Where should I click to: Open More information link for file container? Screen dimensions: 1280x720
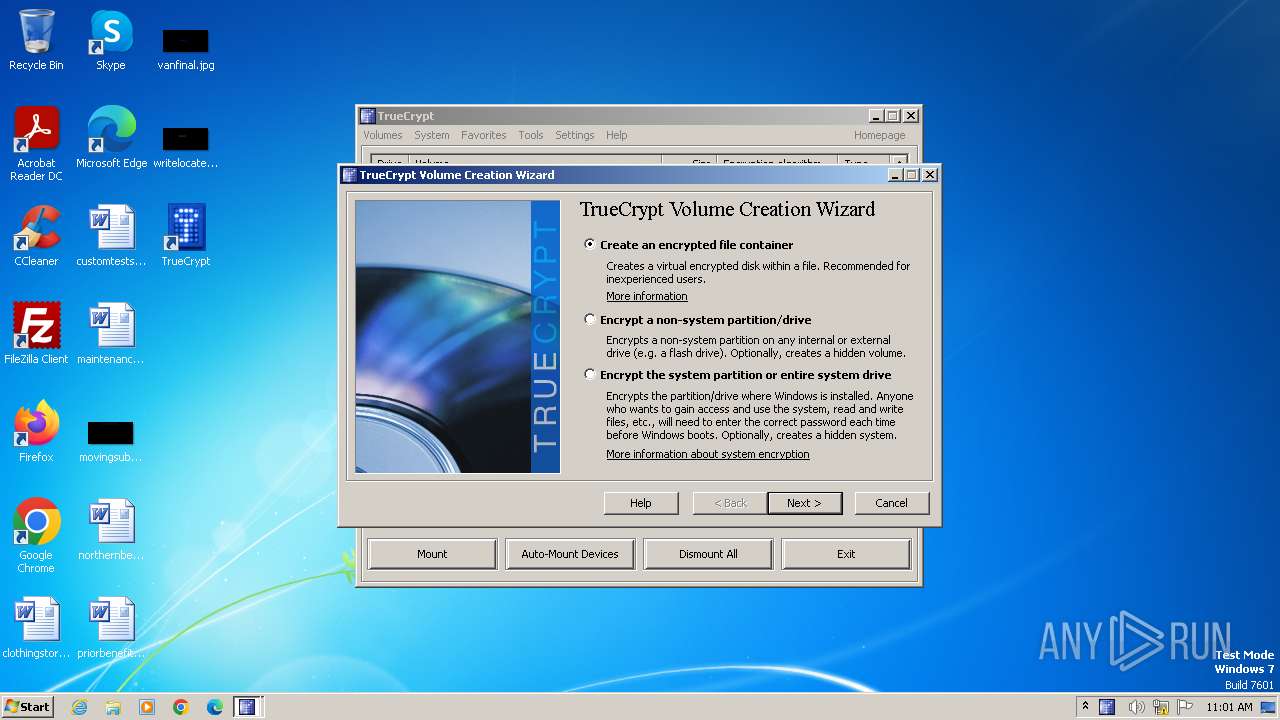point(647,296)
